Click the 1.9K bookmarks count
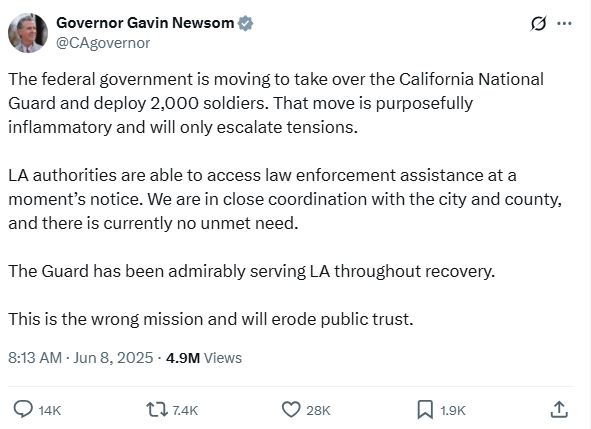This screenshot has height=429, width=591. pyautogui.click(x=453, y=410)
